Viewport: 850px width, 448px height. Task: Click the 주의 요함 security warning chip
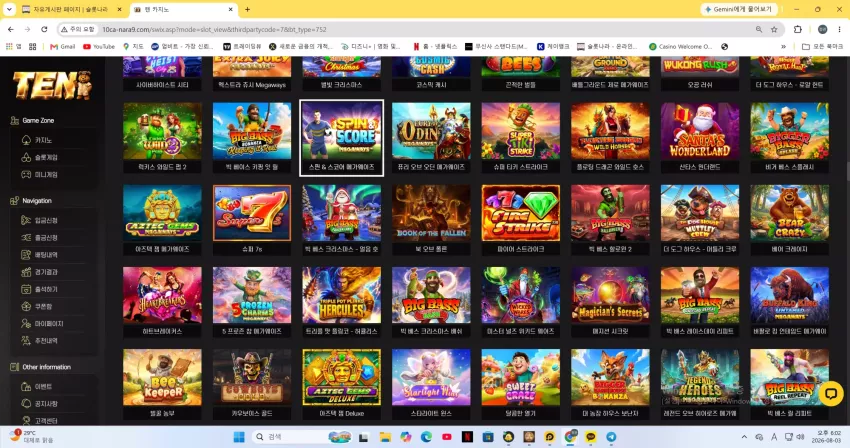click(78, 29)
